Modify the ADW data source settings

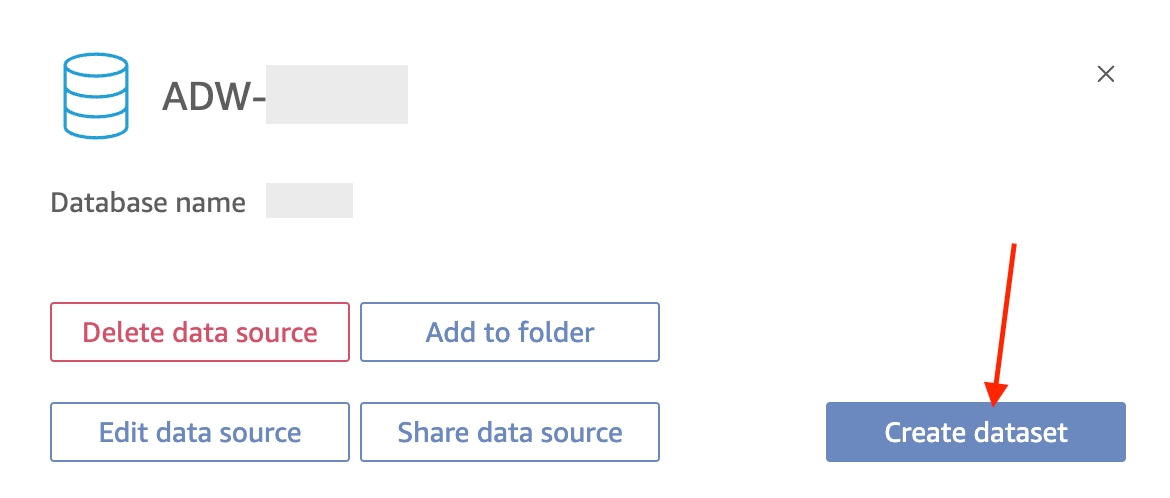pyautogui.click(x=200, y=432)
